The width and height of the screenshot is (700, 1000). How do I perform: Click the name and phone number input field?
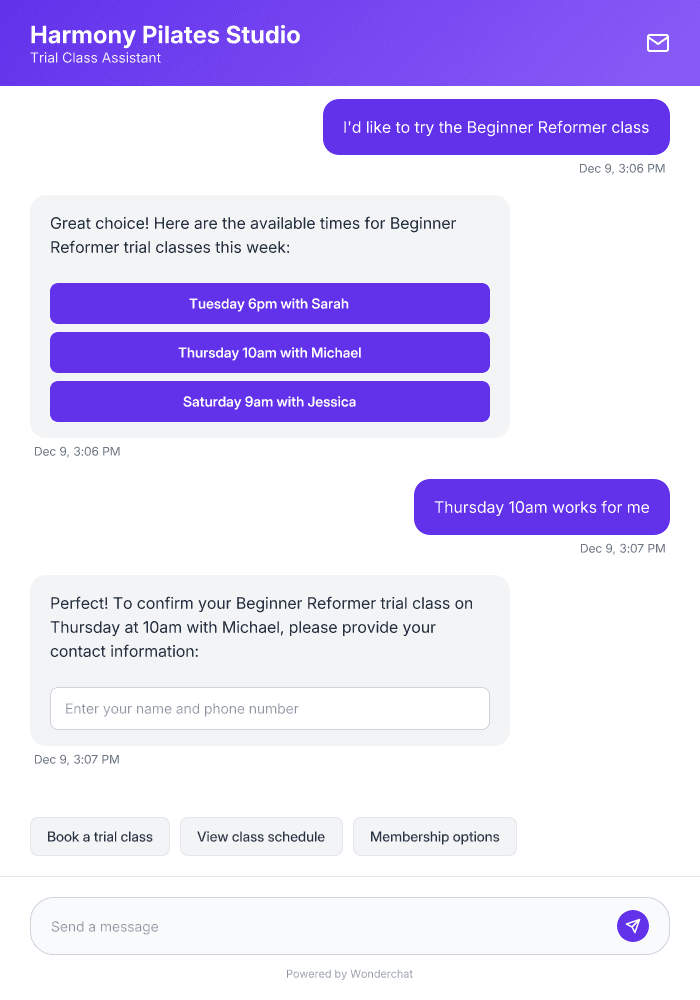tap(269, 708)
